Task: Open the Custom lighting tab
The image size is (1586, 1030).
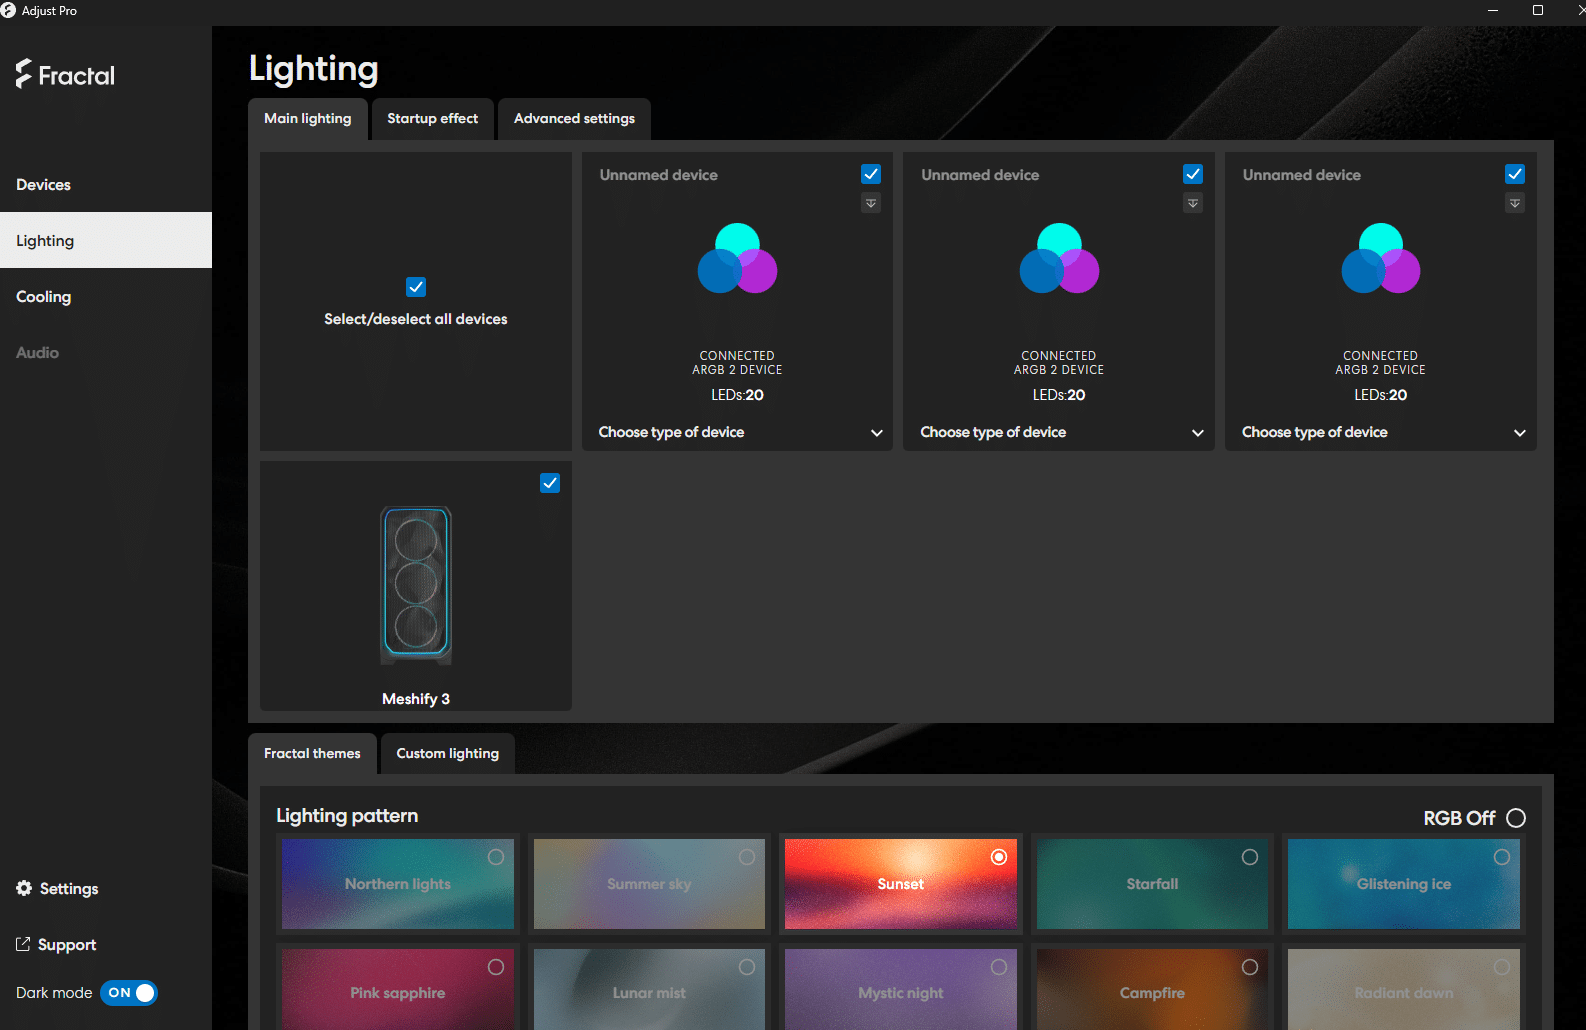Action: pos(447,753)
